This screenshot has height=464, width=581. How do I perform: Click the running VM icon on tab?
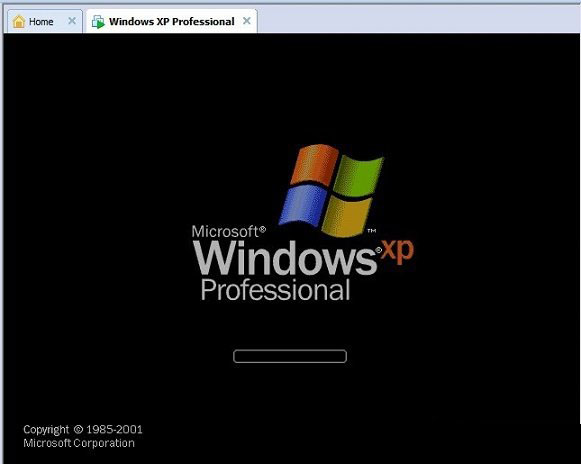tap(98, 22)
